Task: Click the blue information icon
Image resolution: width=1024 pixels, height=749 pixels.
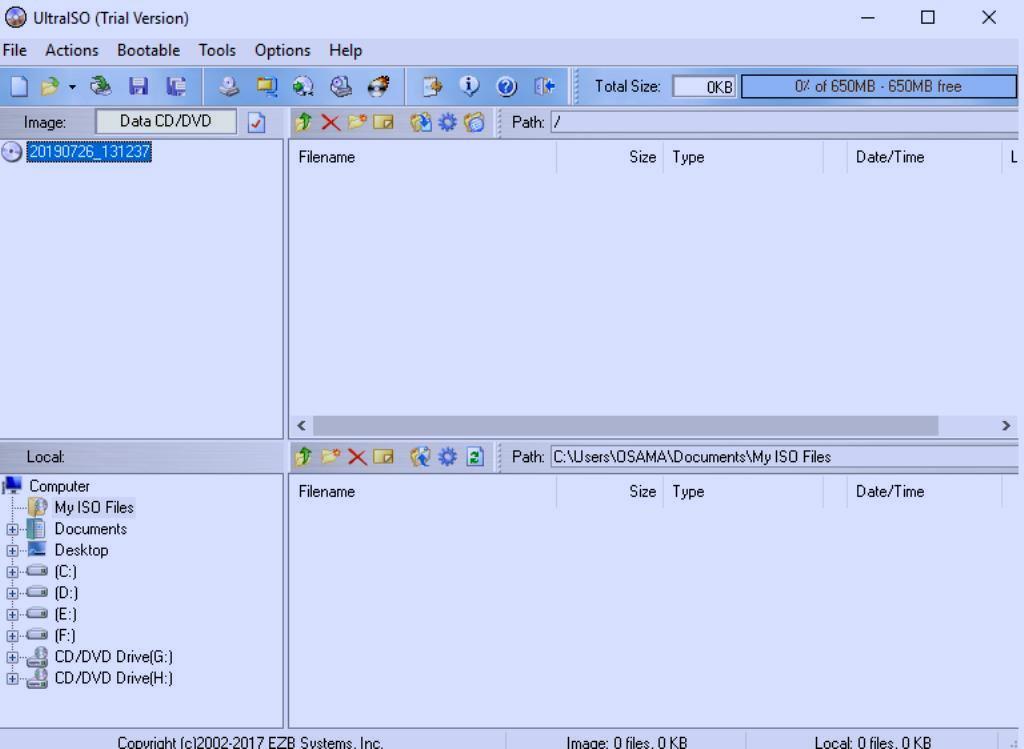Action: click(469, 86)
